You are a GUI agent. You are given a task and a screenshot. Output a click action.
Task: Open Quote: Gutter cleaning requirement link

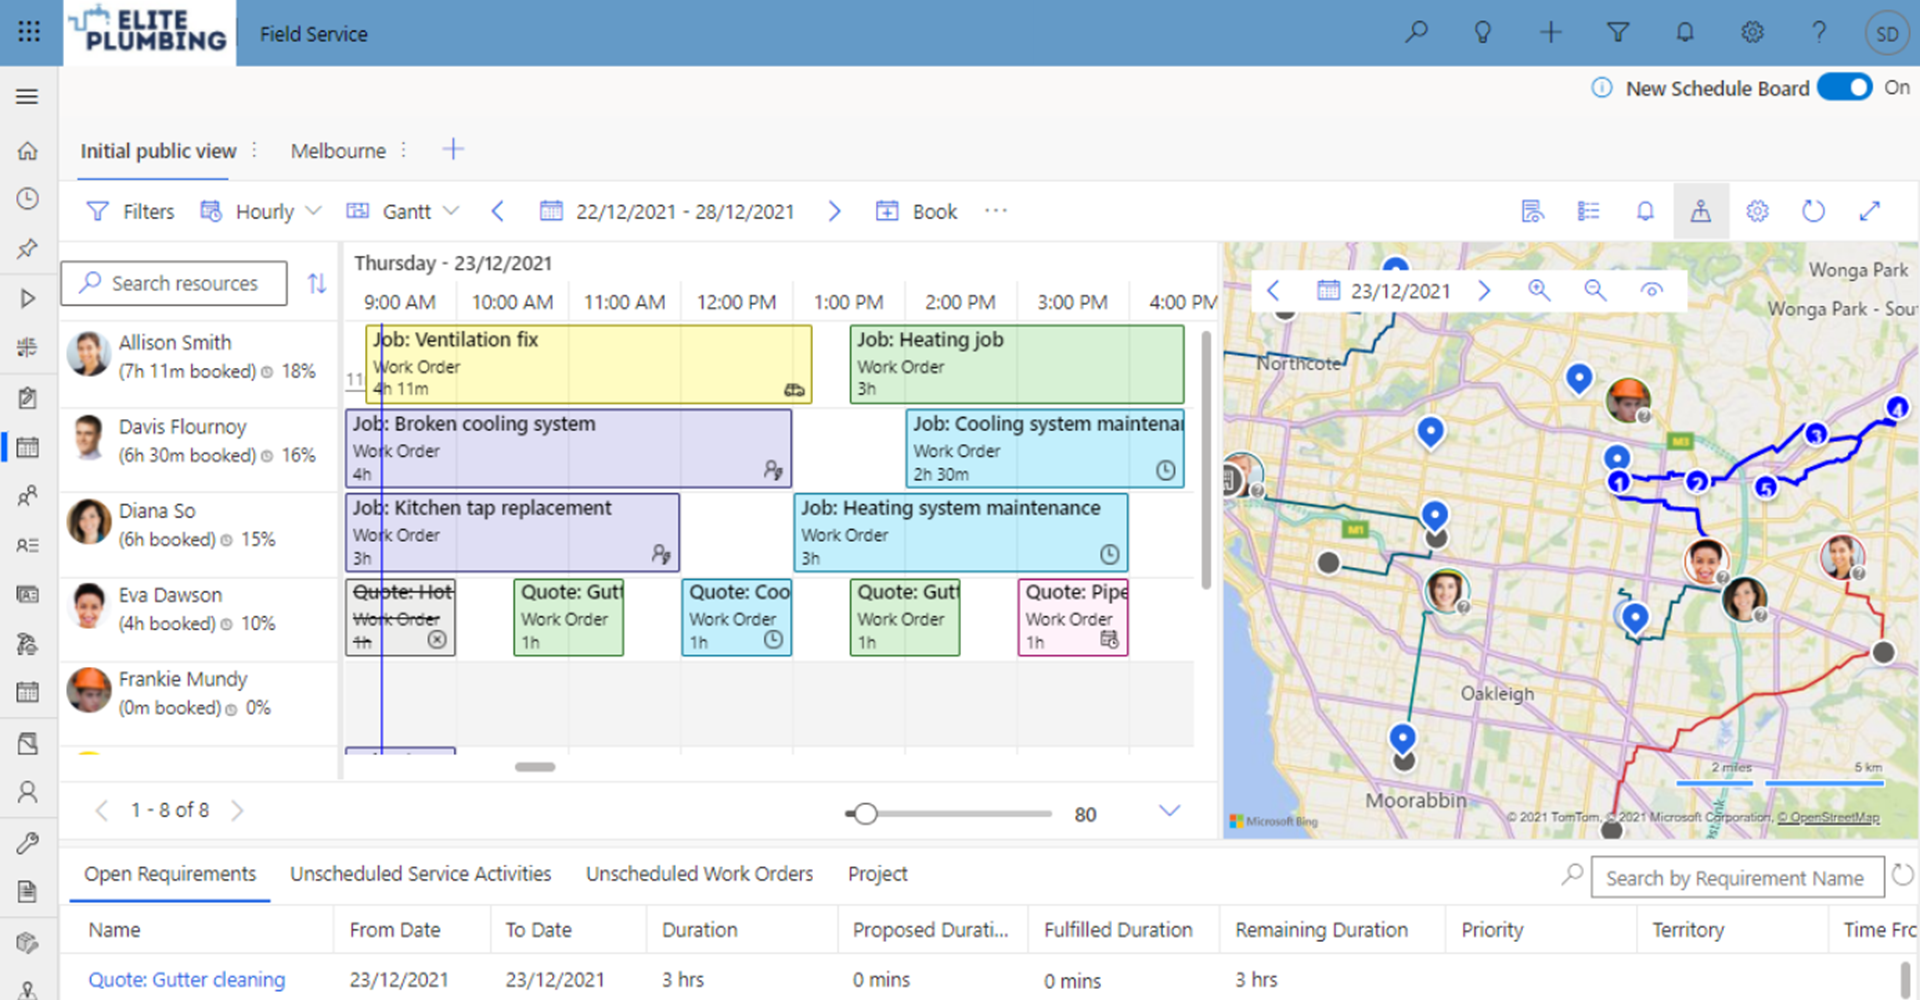pyautogui.click(x=187, y=980)
